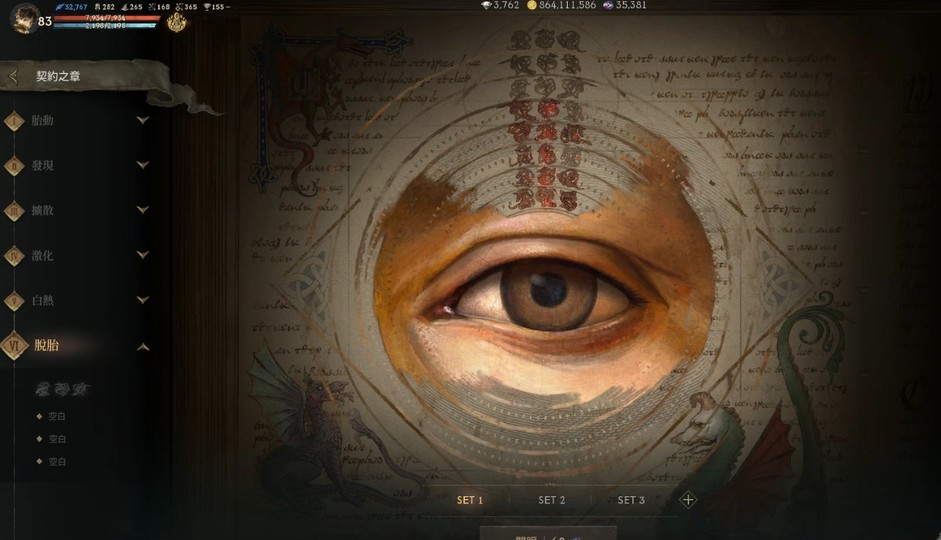
Task: Go back with the arrow beside 契約之章
Action: (x=13, y=76)
